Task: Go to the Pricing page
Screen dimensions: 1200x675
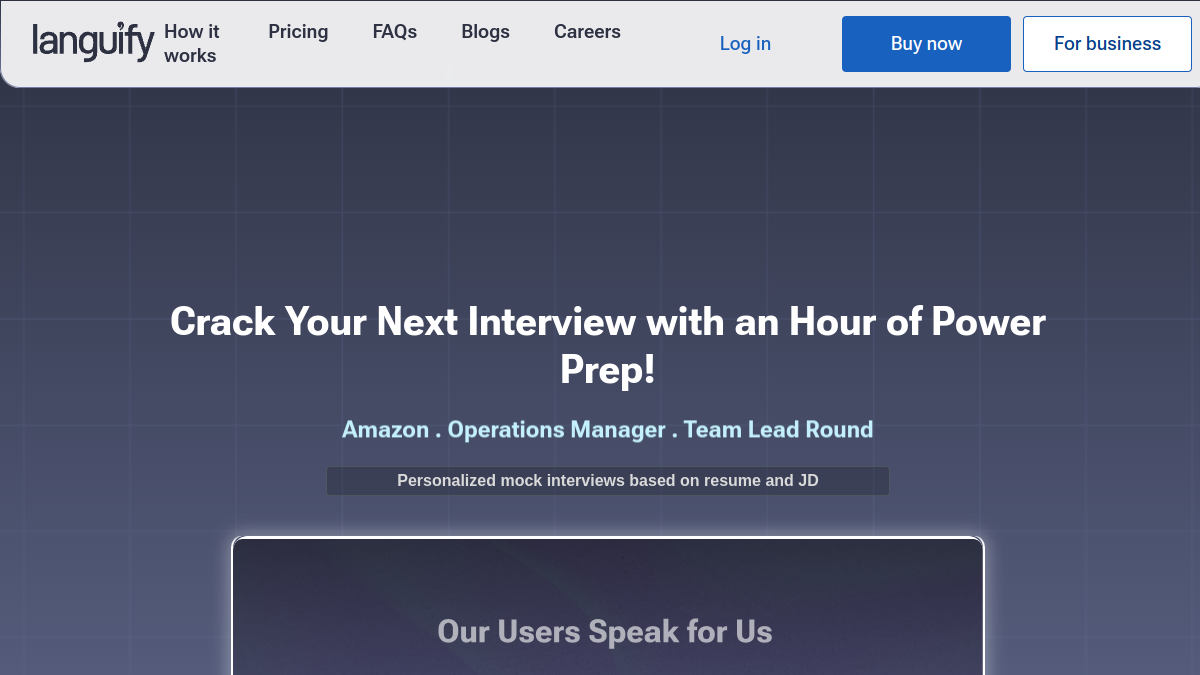Action: (298, 32)
